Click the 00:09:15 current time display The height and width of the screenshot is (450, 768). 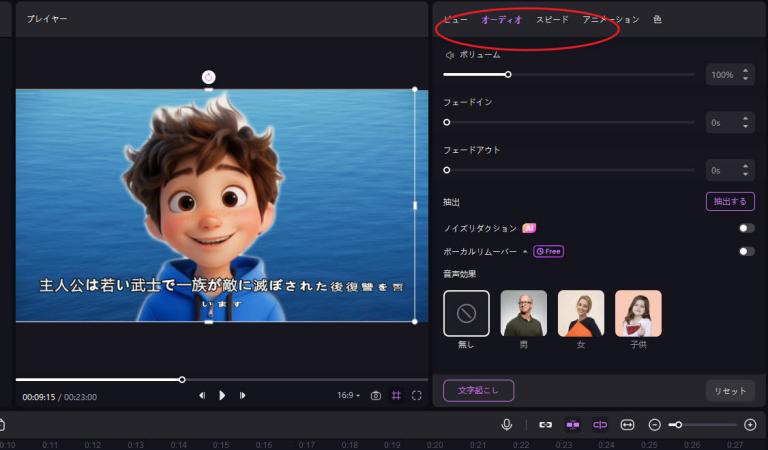(39, 397)
